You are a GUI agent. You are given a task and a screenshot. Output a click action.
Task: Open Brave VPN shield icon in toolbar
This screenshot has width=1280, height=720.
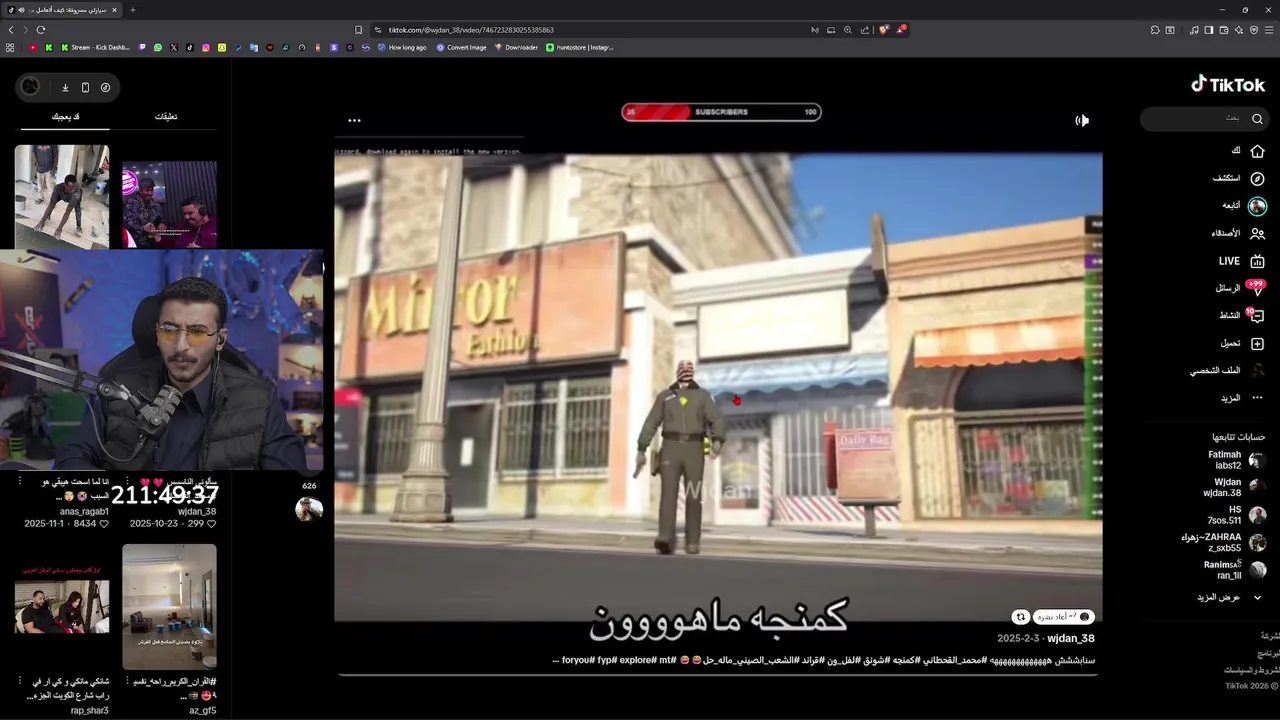[1254, 30]
